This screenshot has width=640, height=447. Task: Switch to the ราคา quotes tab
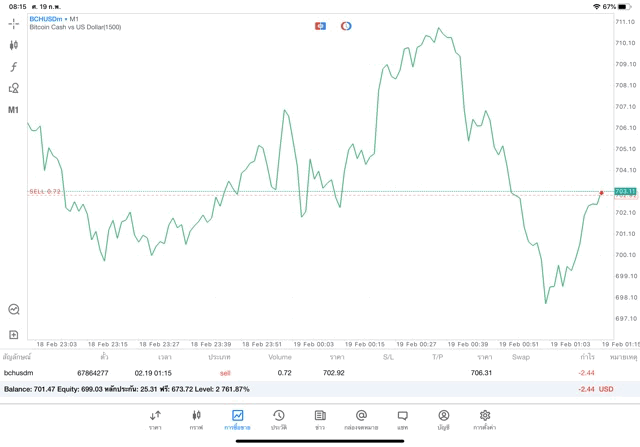[155, 419]
